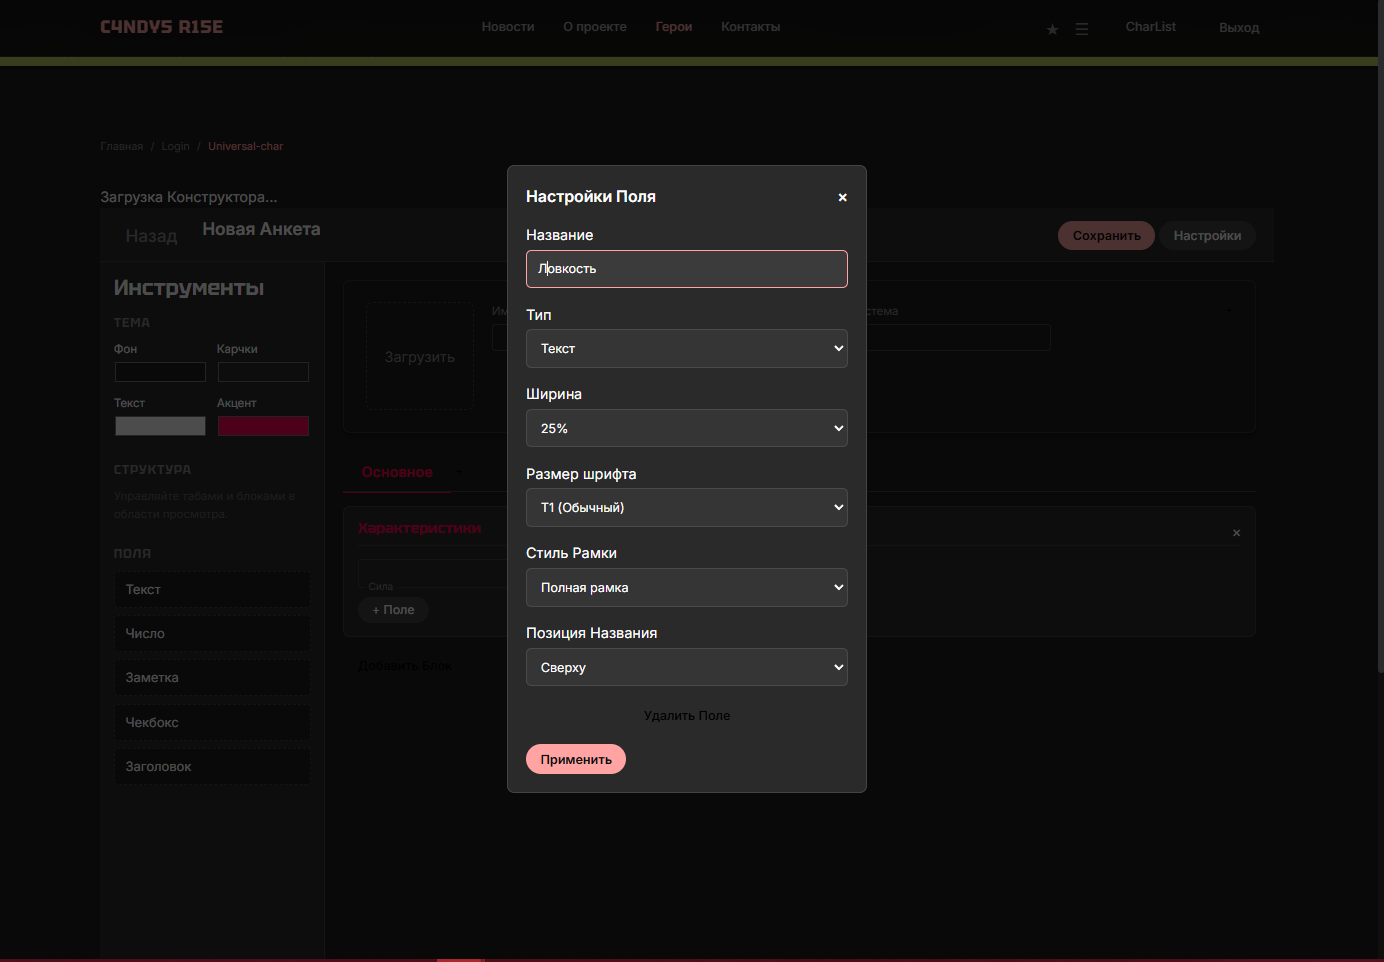Follow the Главная breadcrumb link
The width and height of the screenshot is (1384, 962).
tap(122, 146)
